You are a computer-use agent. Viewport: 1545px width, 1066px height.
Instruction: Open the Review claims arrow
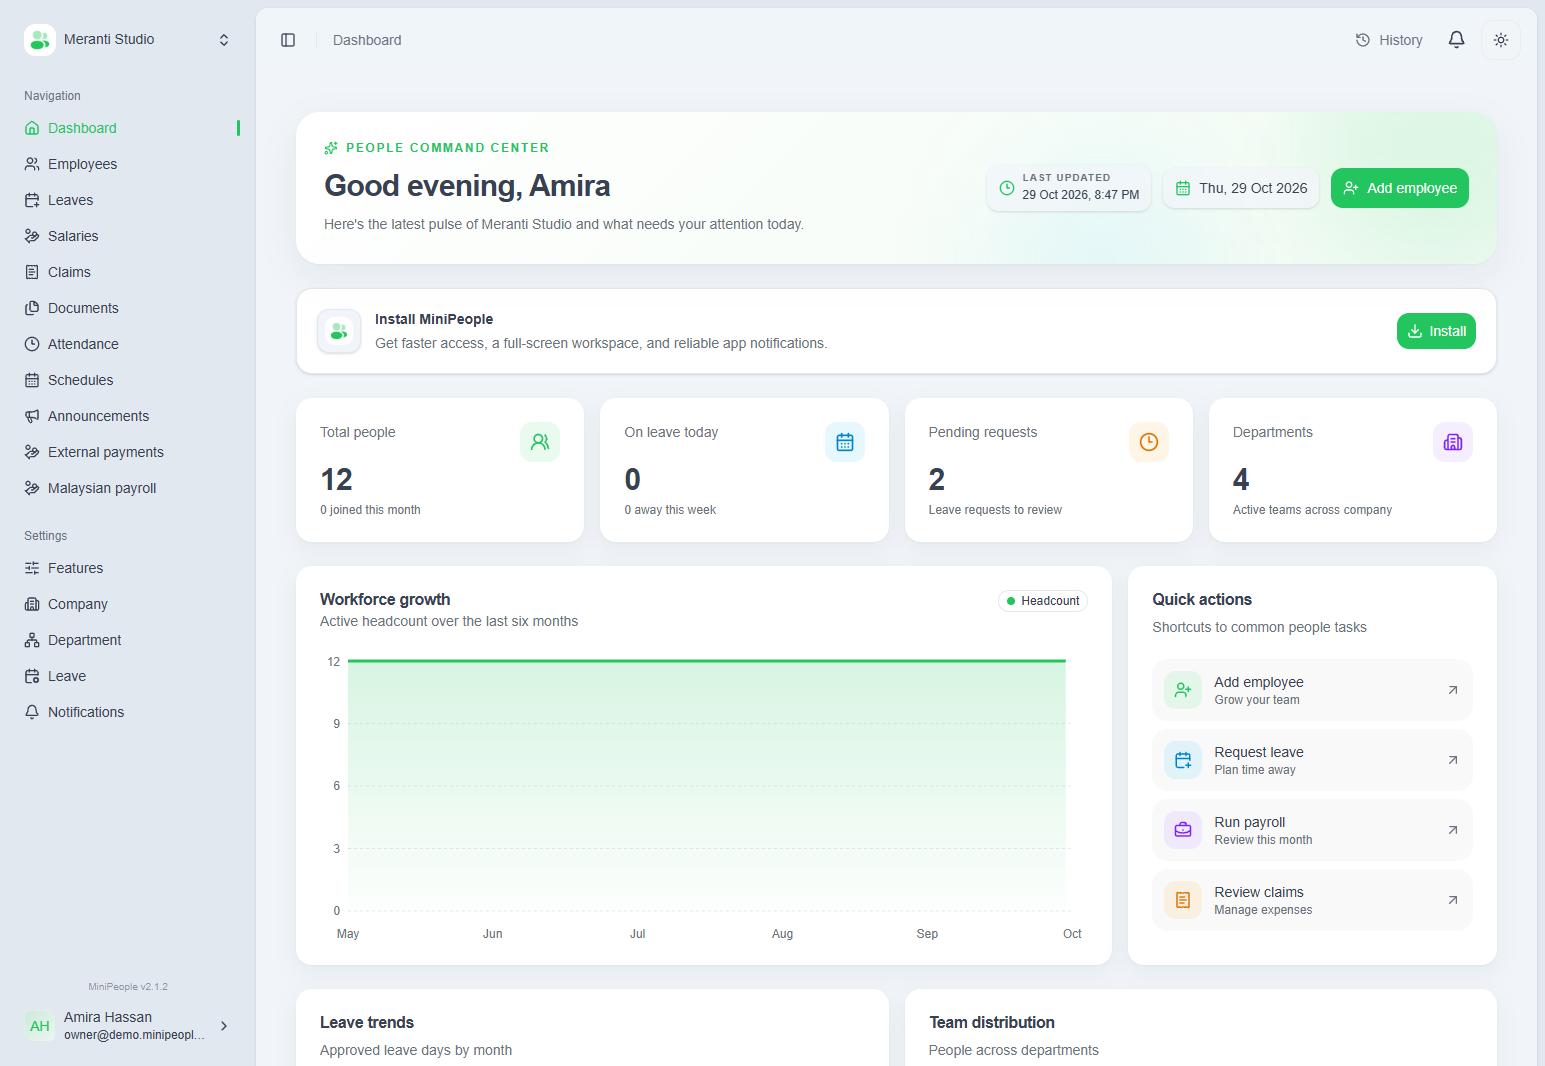pyautogui.click(x=1453, y=900)
